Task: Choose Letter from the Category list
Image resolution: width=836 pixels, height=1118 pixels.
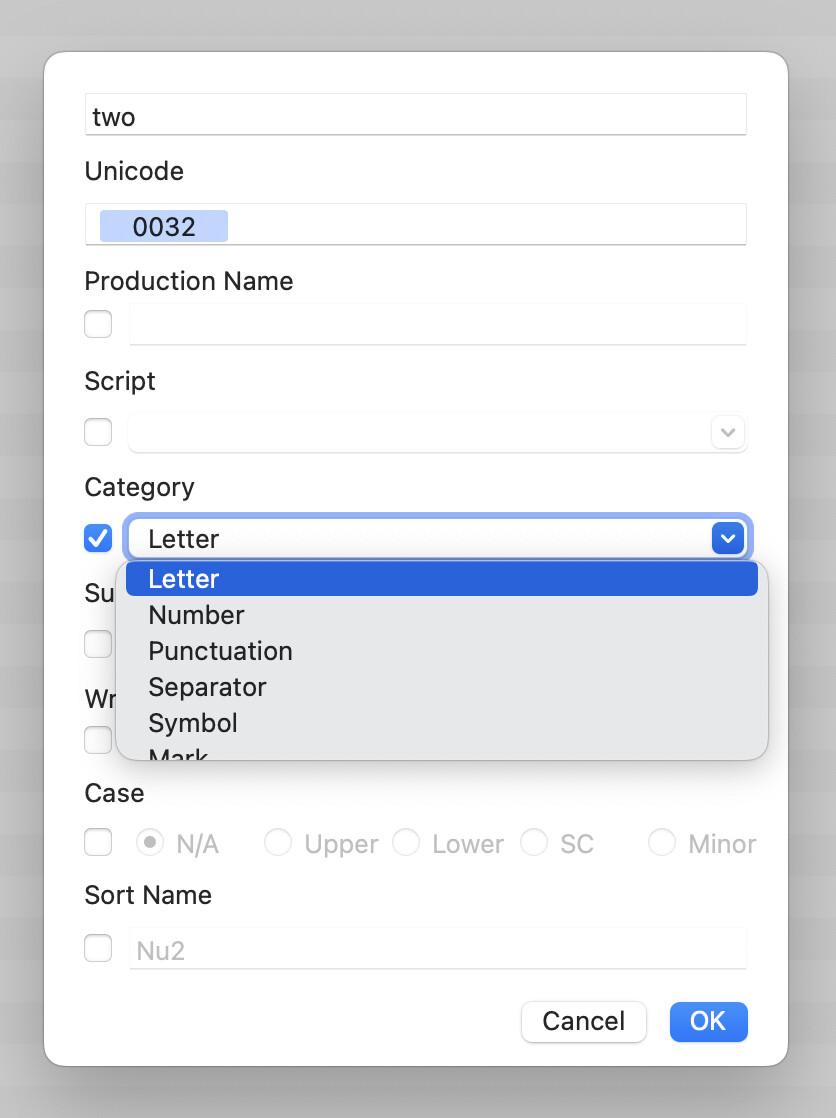Action: [184, 579]
